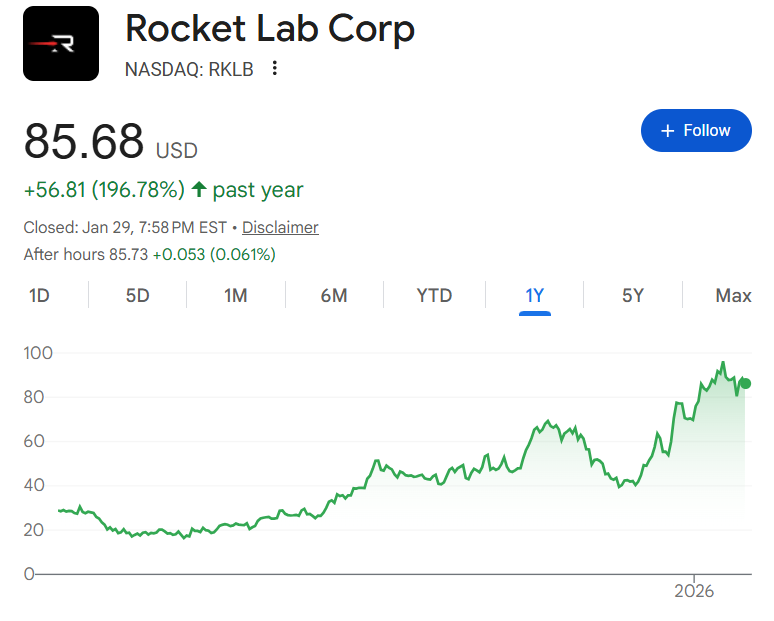Click the NASDAQ: RKLB ticker text
The width and height of the screenshot is (774, 621).
pyautogui.click(x=189, y=69)
